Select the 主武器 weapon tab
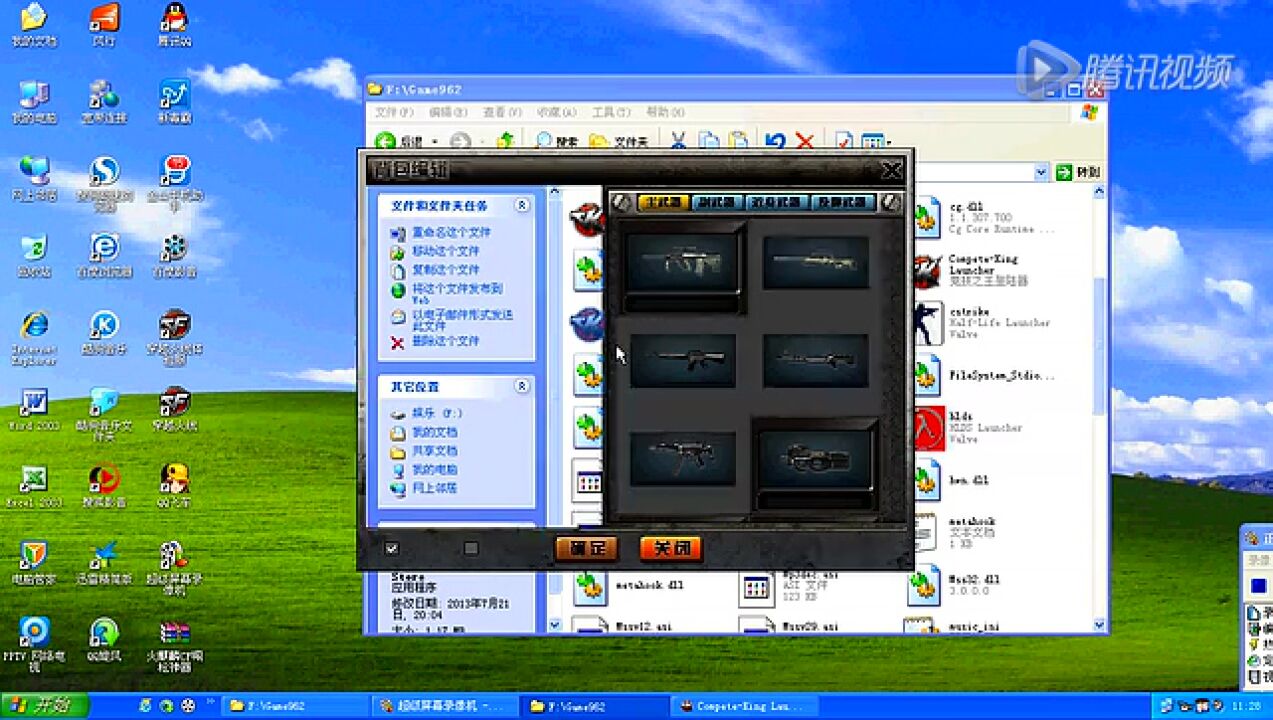Image resolution: width=1273 pixels, height=720 pixels. 664,202
